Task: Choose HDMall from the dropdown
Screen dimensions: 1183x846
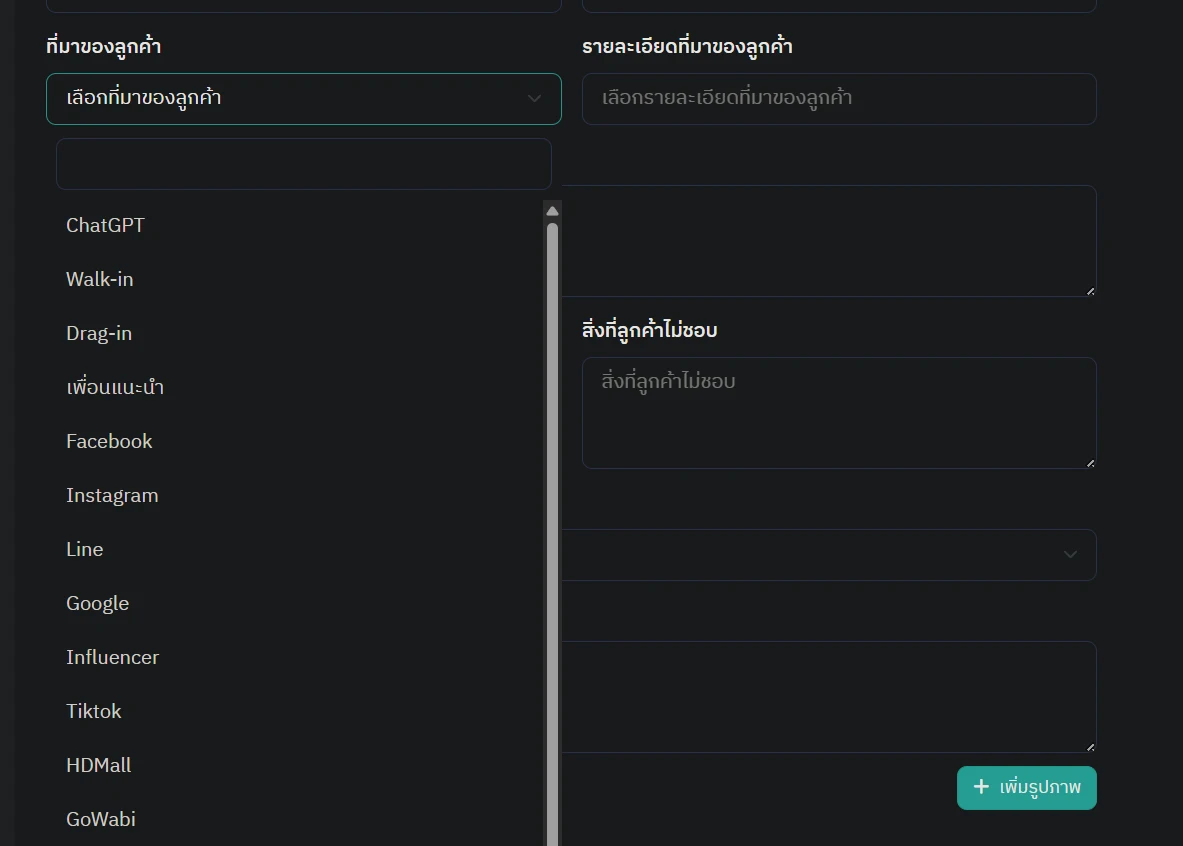Action: coord(98,765)
